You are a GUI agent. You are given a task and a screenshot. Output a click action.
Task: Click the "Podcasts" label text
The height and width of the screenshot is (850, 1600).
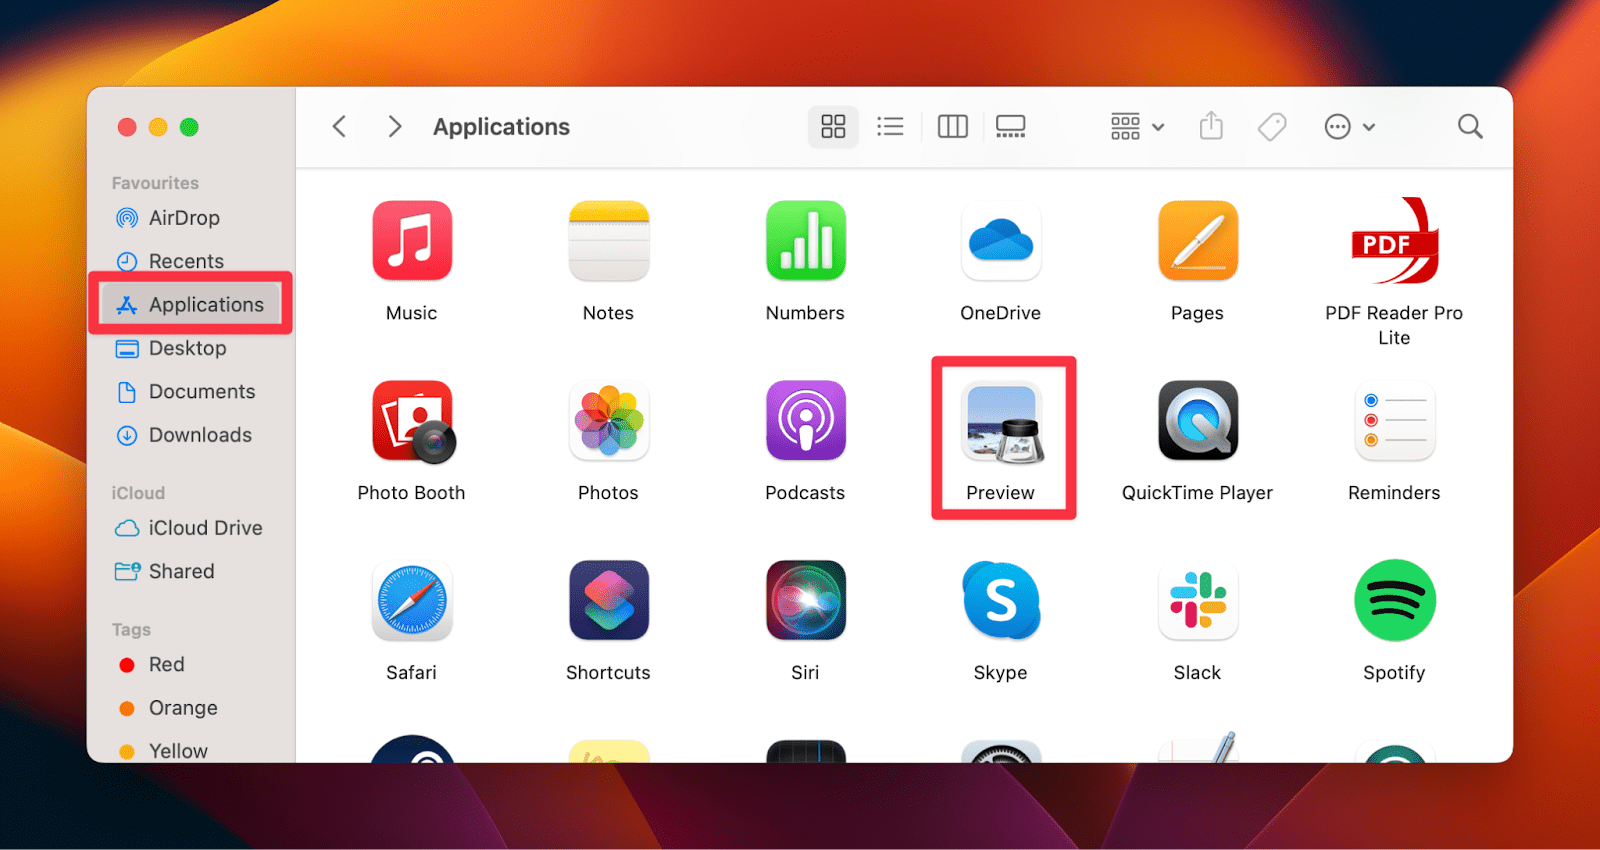coord(805,493)
